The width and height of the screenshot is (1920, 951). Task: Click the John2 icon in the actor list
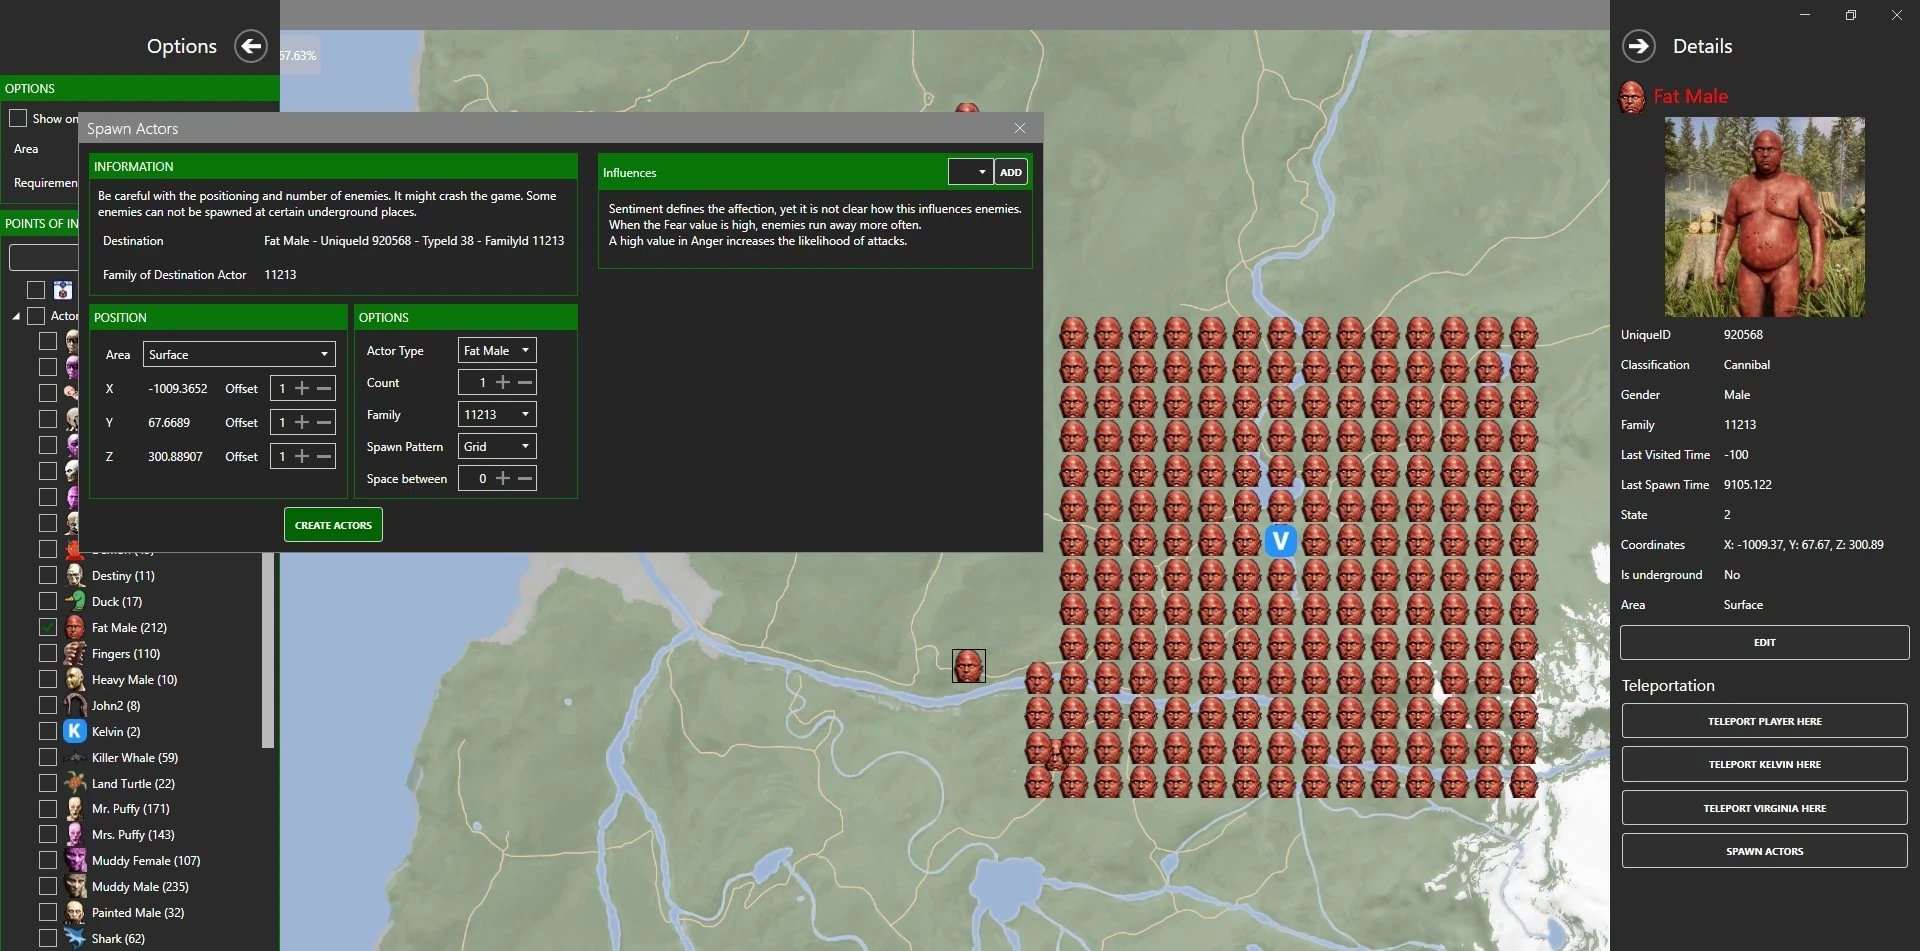coord(74,705)
